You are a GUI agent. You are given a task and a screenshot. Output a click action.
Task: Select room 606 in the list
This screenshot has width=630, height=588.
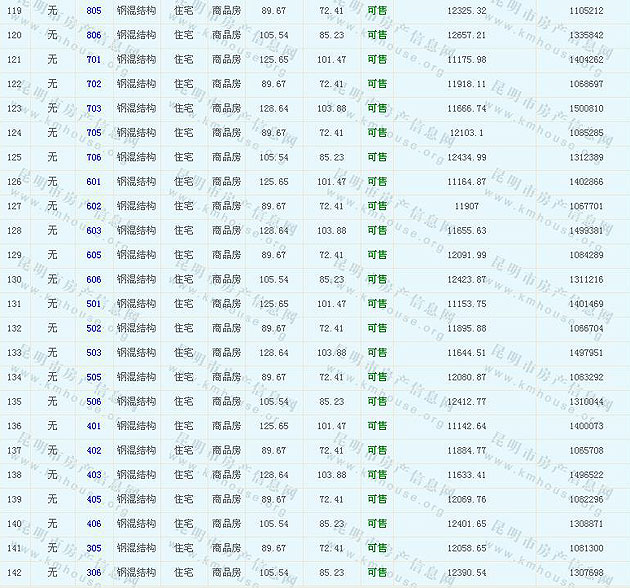point(94,280)
